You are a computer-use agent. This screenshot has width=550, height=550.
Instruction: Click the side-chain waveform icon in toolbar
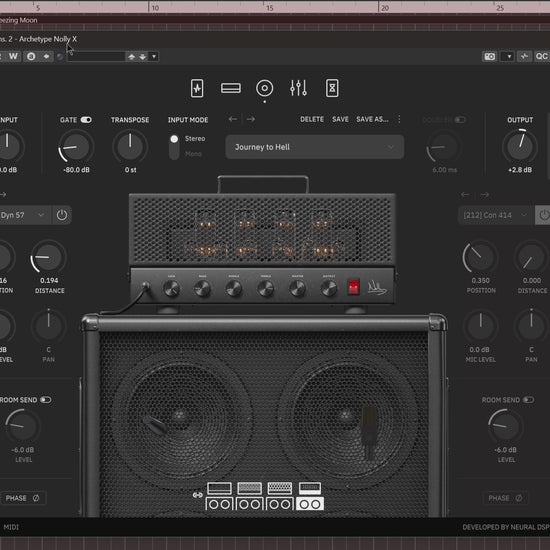[524, 57]
